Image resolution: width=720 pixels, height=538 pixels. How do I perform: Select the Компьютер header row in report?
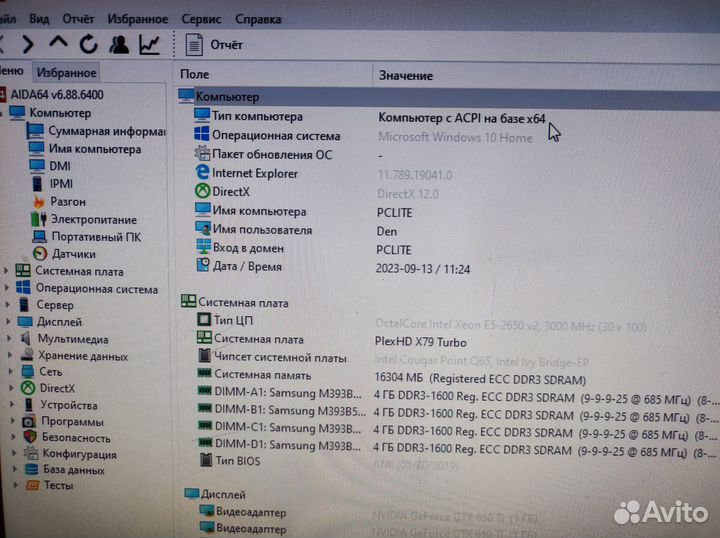[448, 97]
